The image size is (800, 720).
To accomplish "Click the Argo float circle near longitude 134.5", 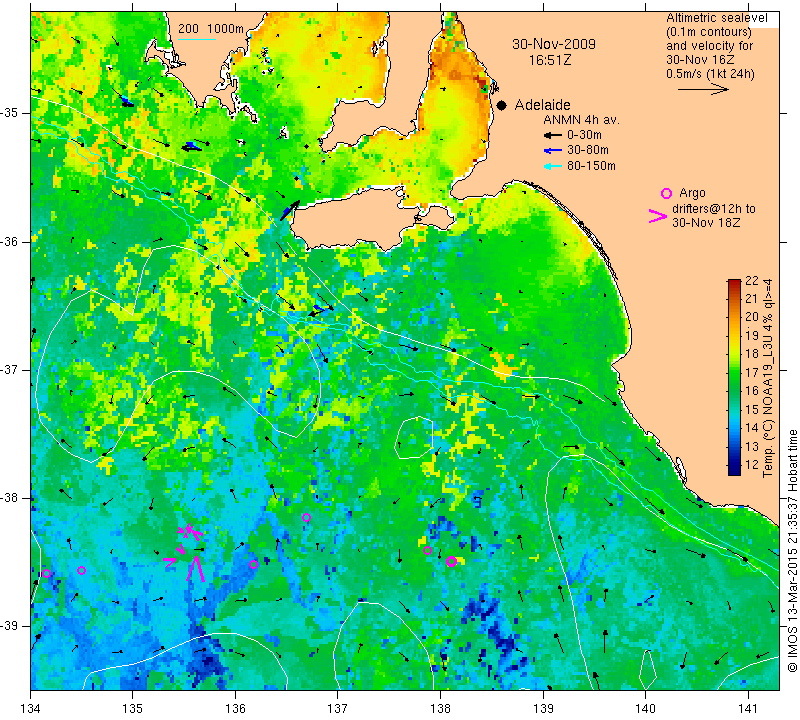I will coord(81,570).
